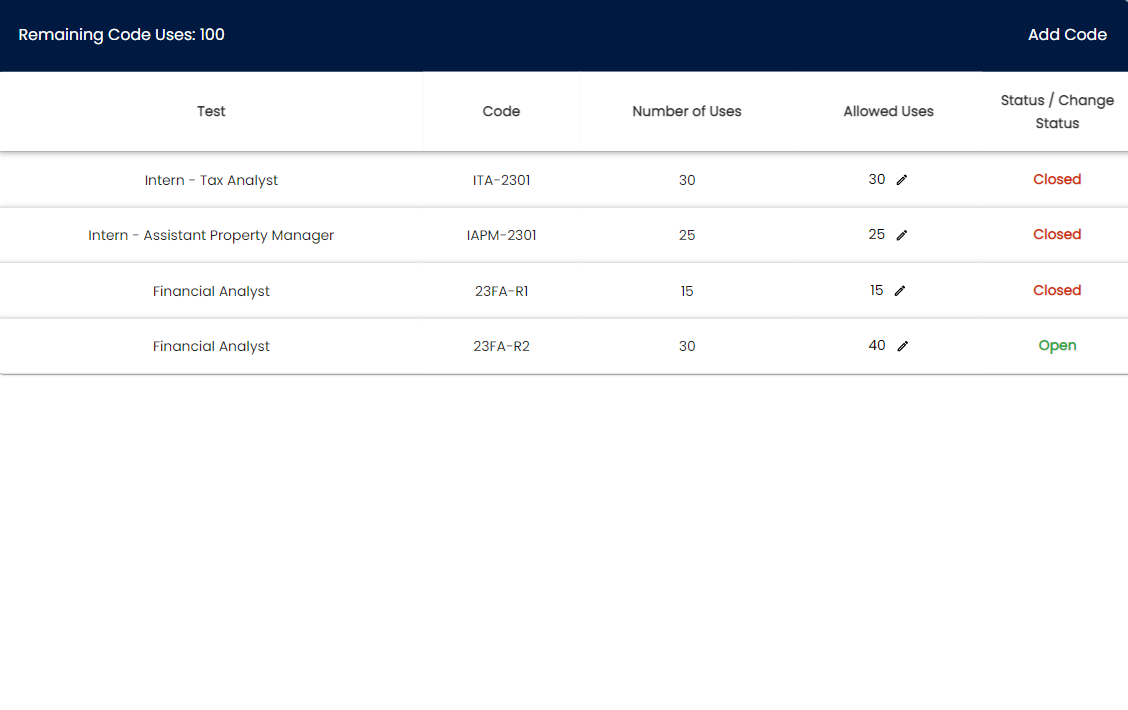Click the Status / Change Status header
The height and width of the screenshot is (710, 1128).
(x=1057, y=112)
